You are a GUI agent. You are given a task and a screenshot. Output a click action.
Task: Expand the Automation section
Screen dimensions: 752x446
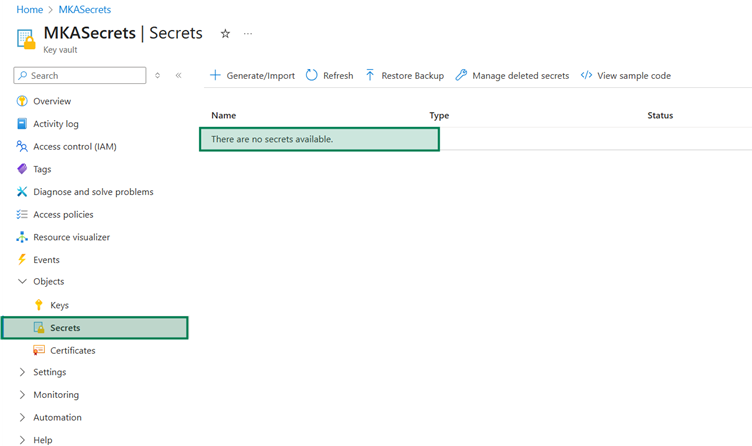(x=23, y=417)
